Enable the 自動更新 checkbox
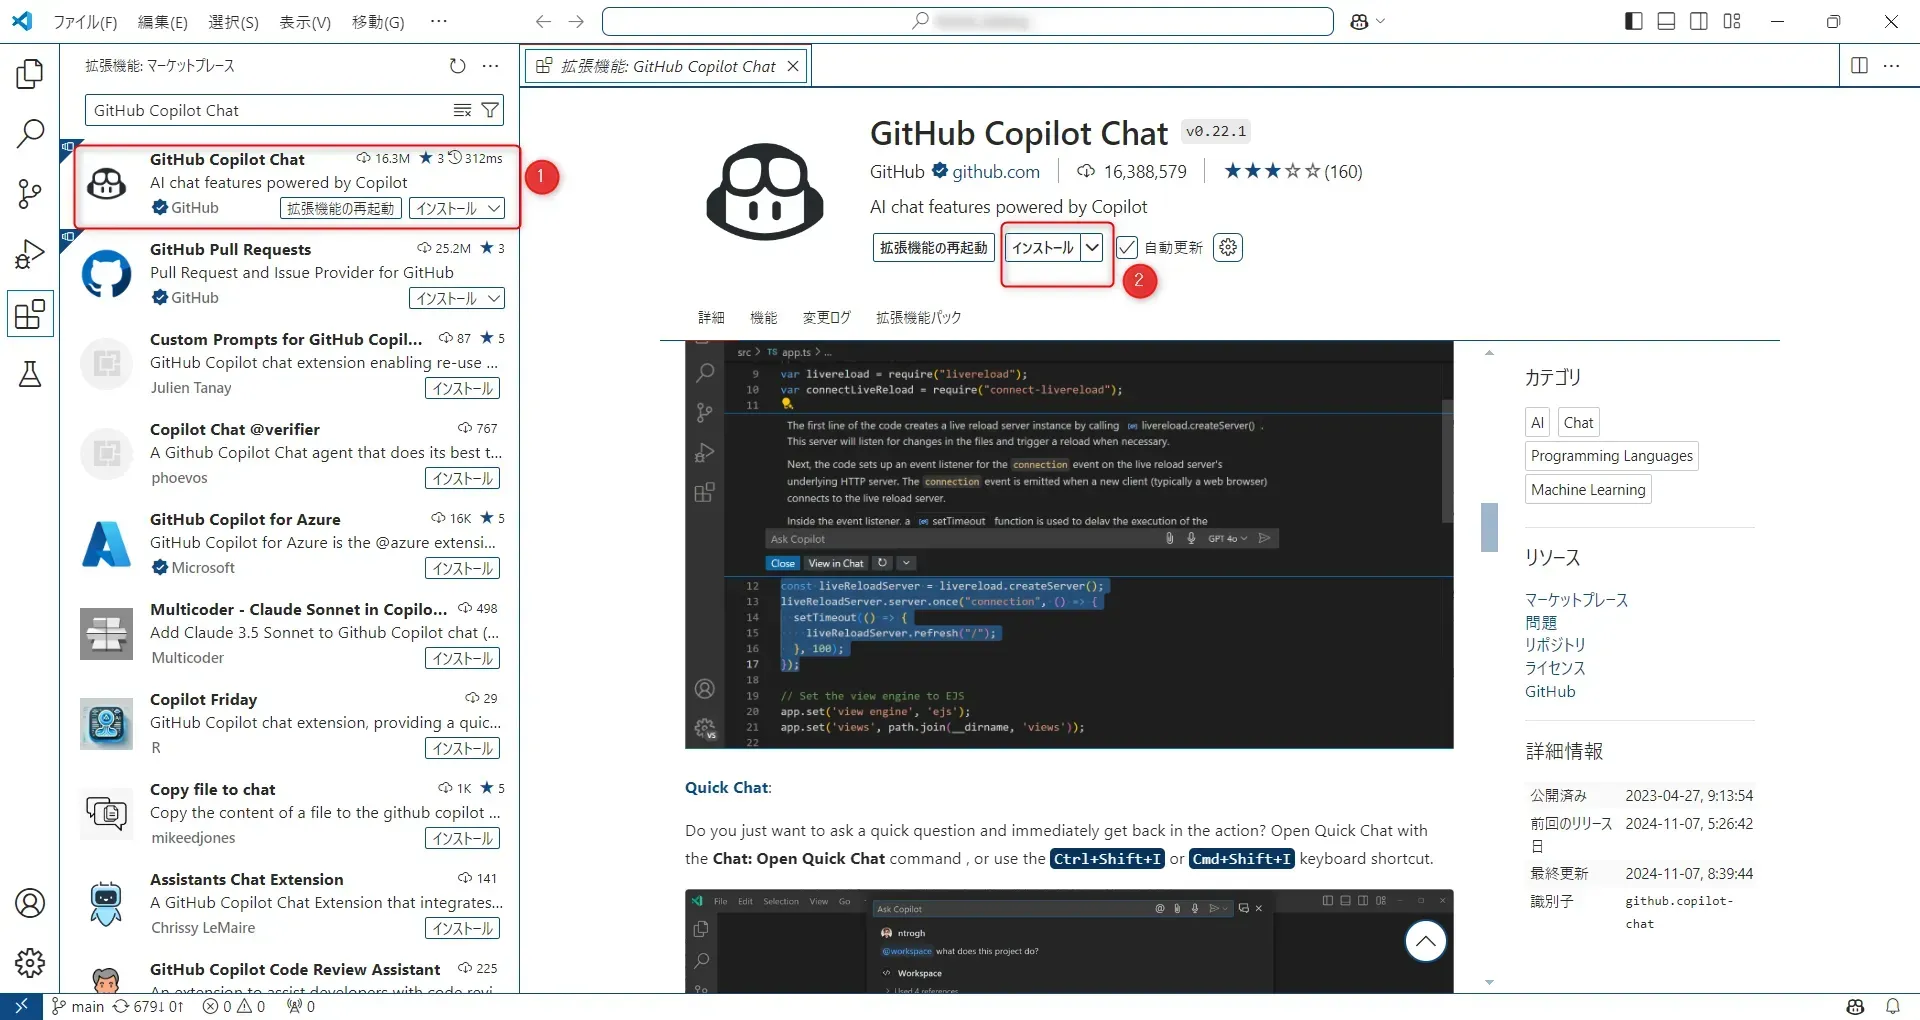The image size is (1920, 1020). (x=1128, y=247)
